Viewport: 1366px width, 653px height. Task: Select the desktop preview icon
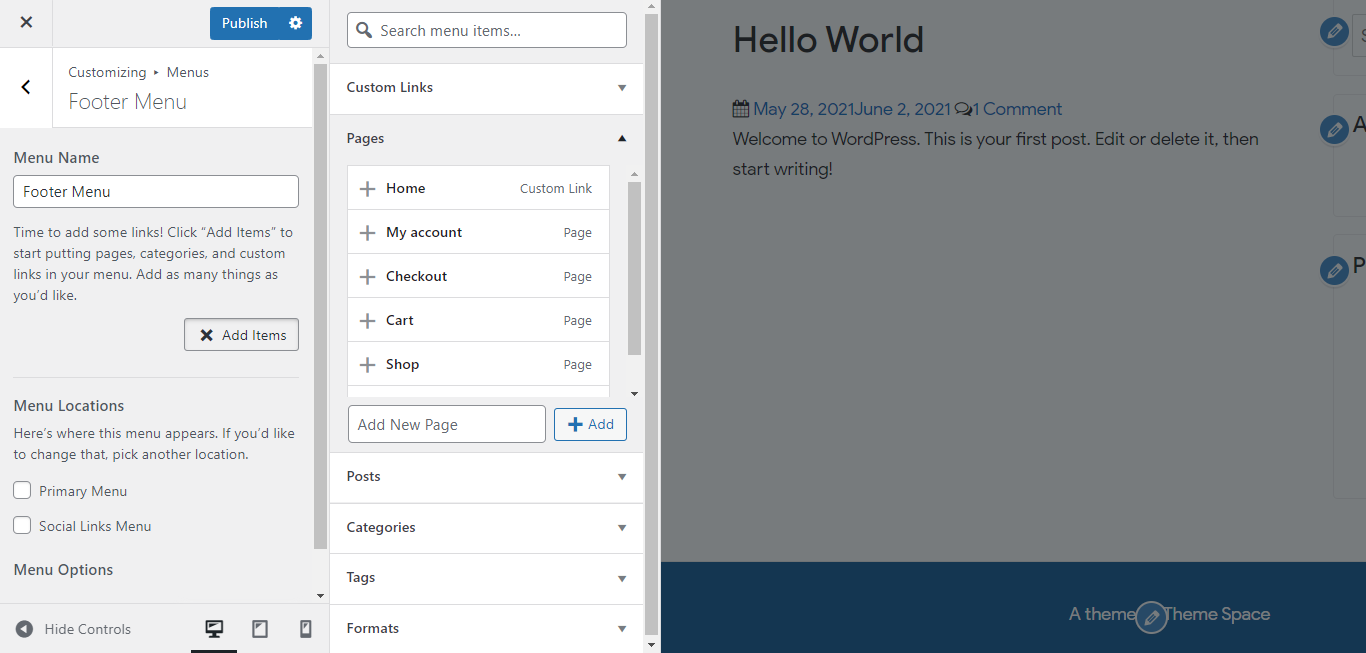coord(214,628)
